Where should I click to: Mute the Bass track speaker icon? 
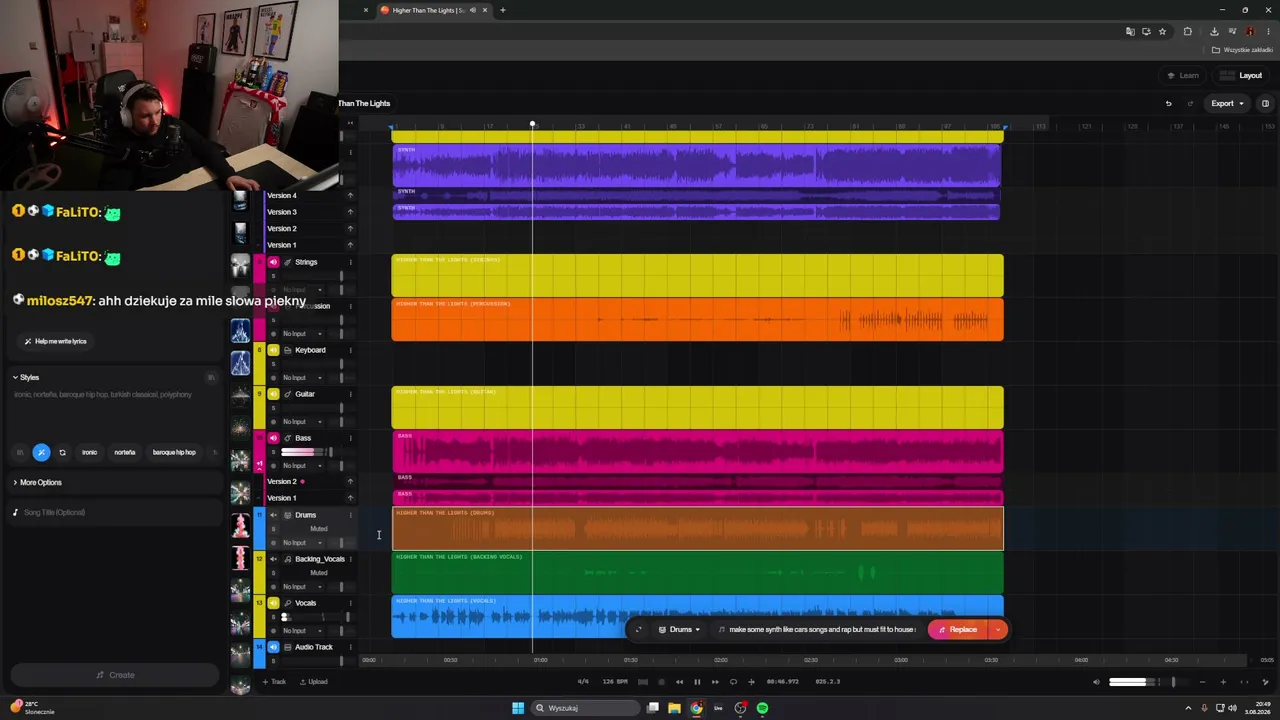[x=273, y=438]
